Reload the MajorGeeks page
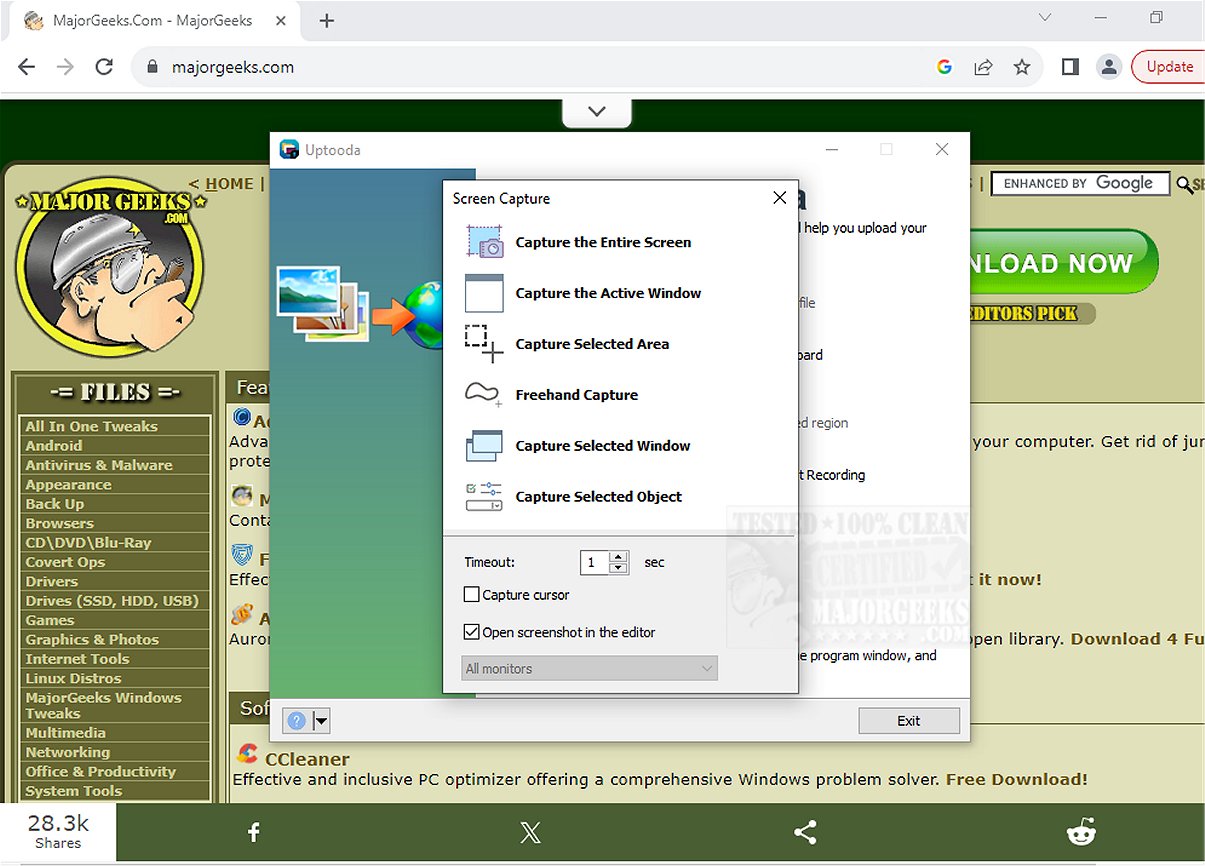The image size is (1205, 866). (104, 67)
